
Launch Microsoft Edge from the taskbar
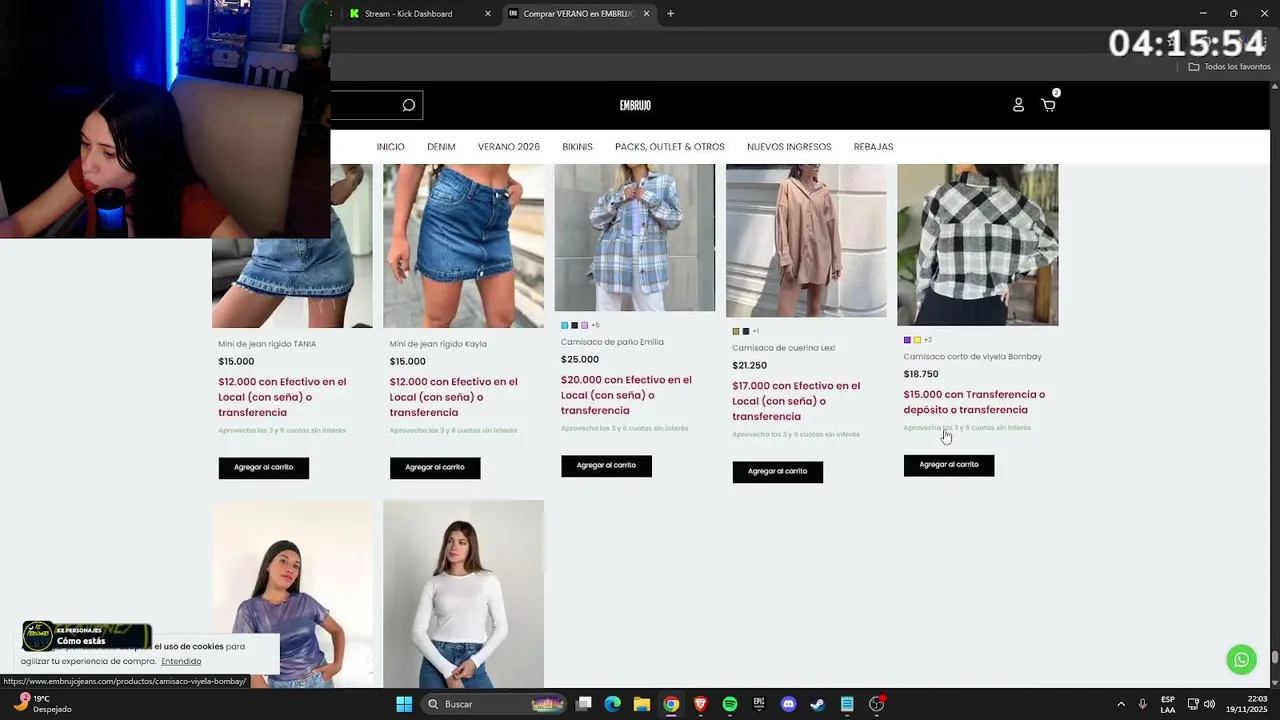click(x=613, y=704)
